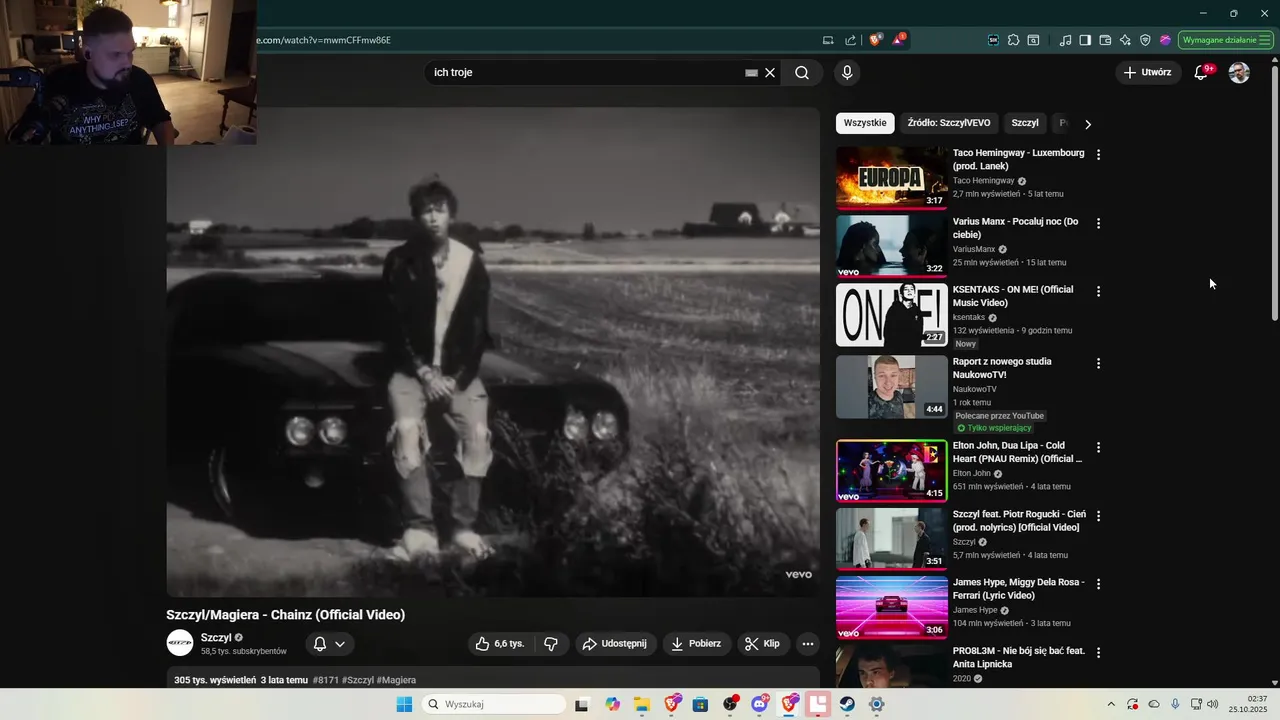Open options menu for Cold Heart video
Screen dimensions: 1280x720
pos(1098,447)
